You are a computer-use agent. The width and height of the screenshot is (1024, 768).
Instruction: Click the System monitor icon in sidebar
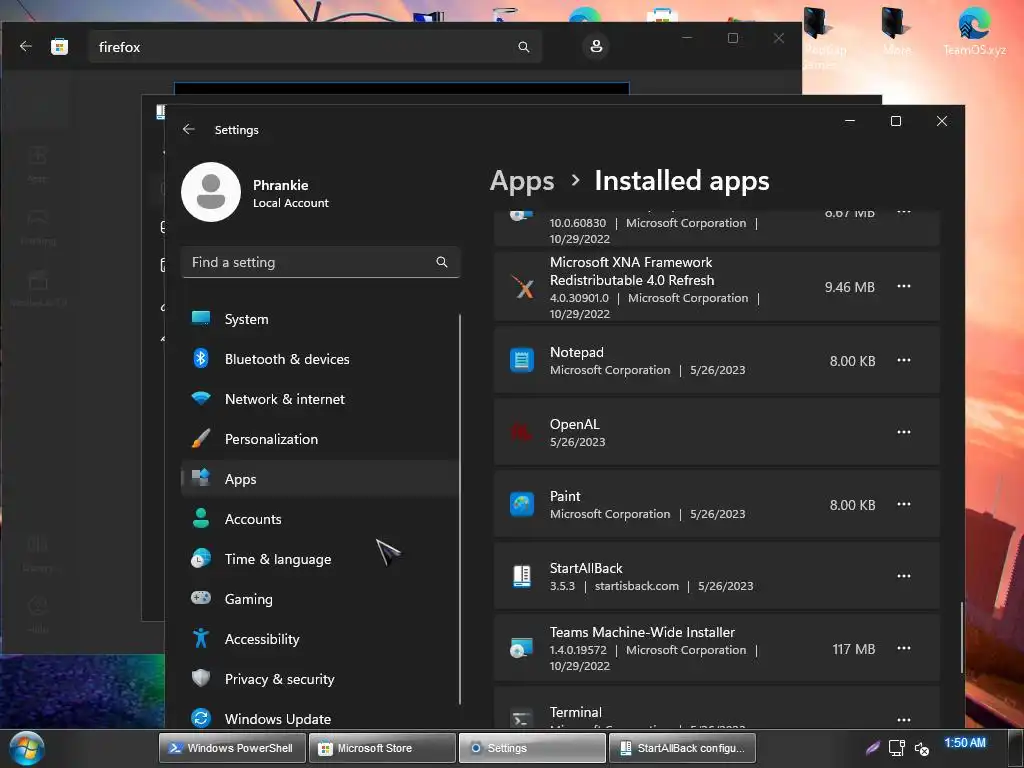(x=200, y=318)
